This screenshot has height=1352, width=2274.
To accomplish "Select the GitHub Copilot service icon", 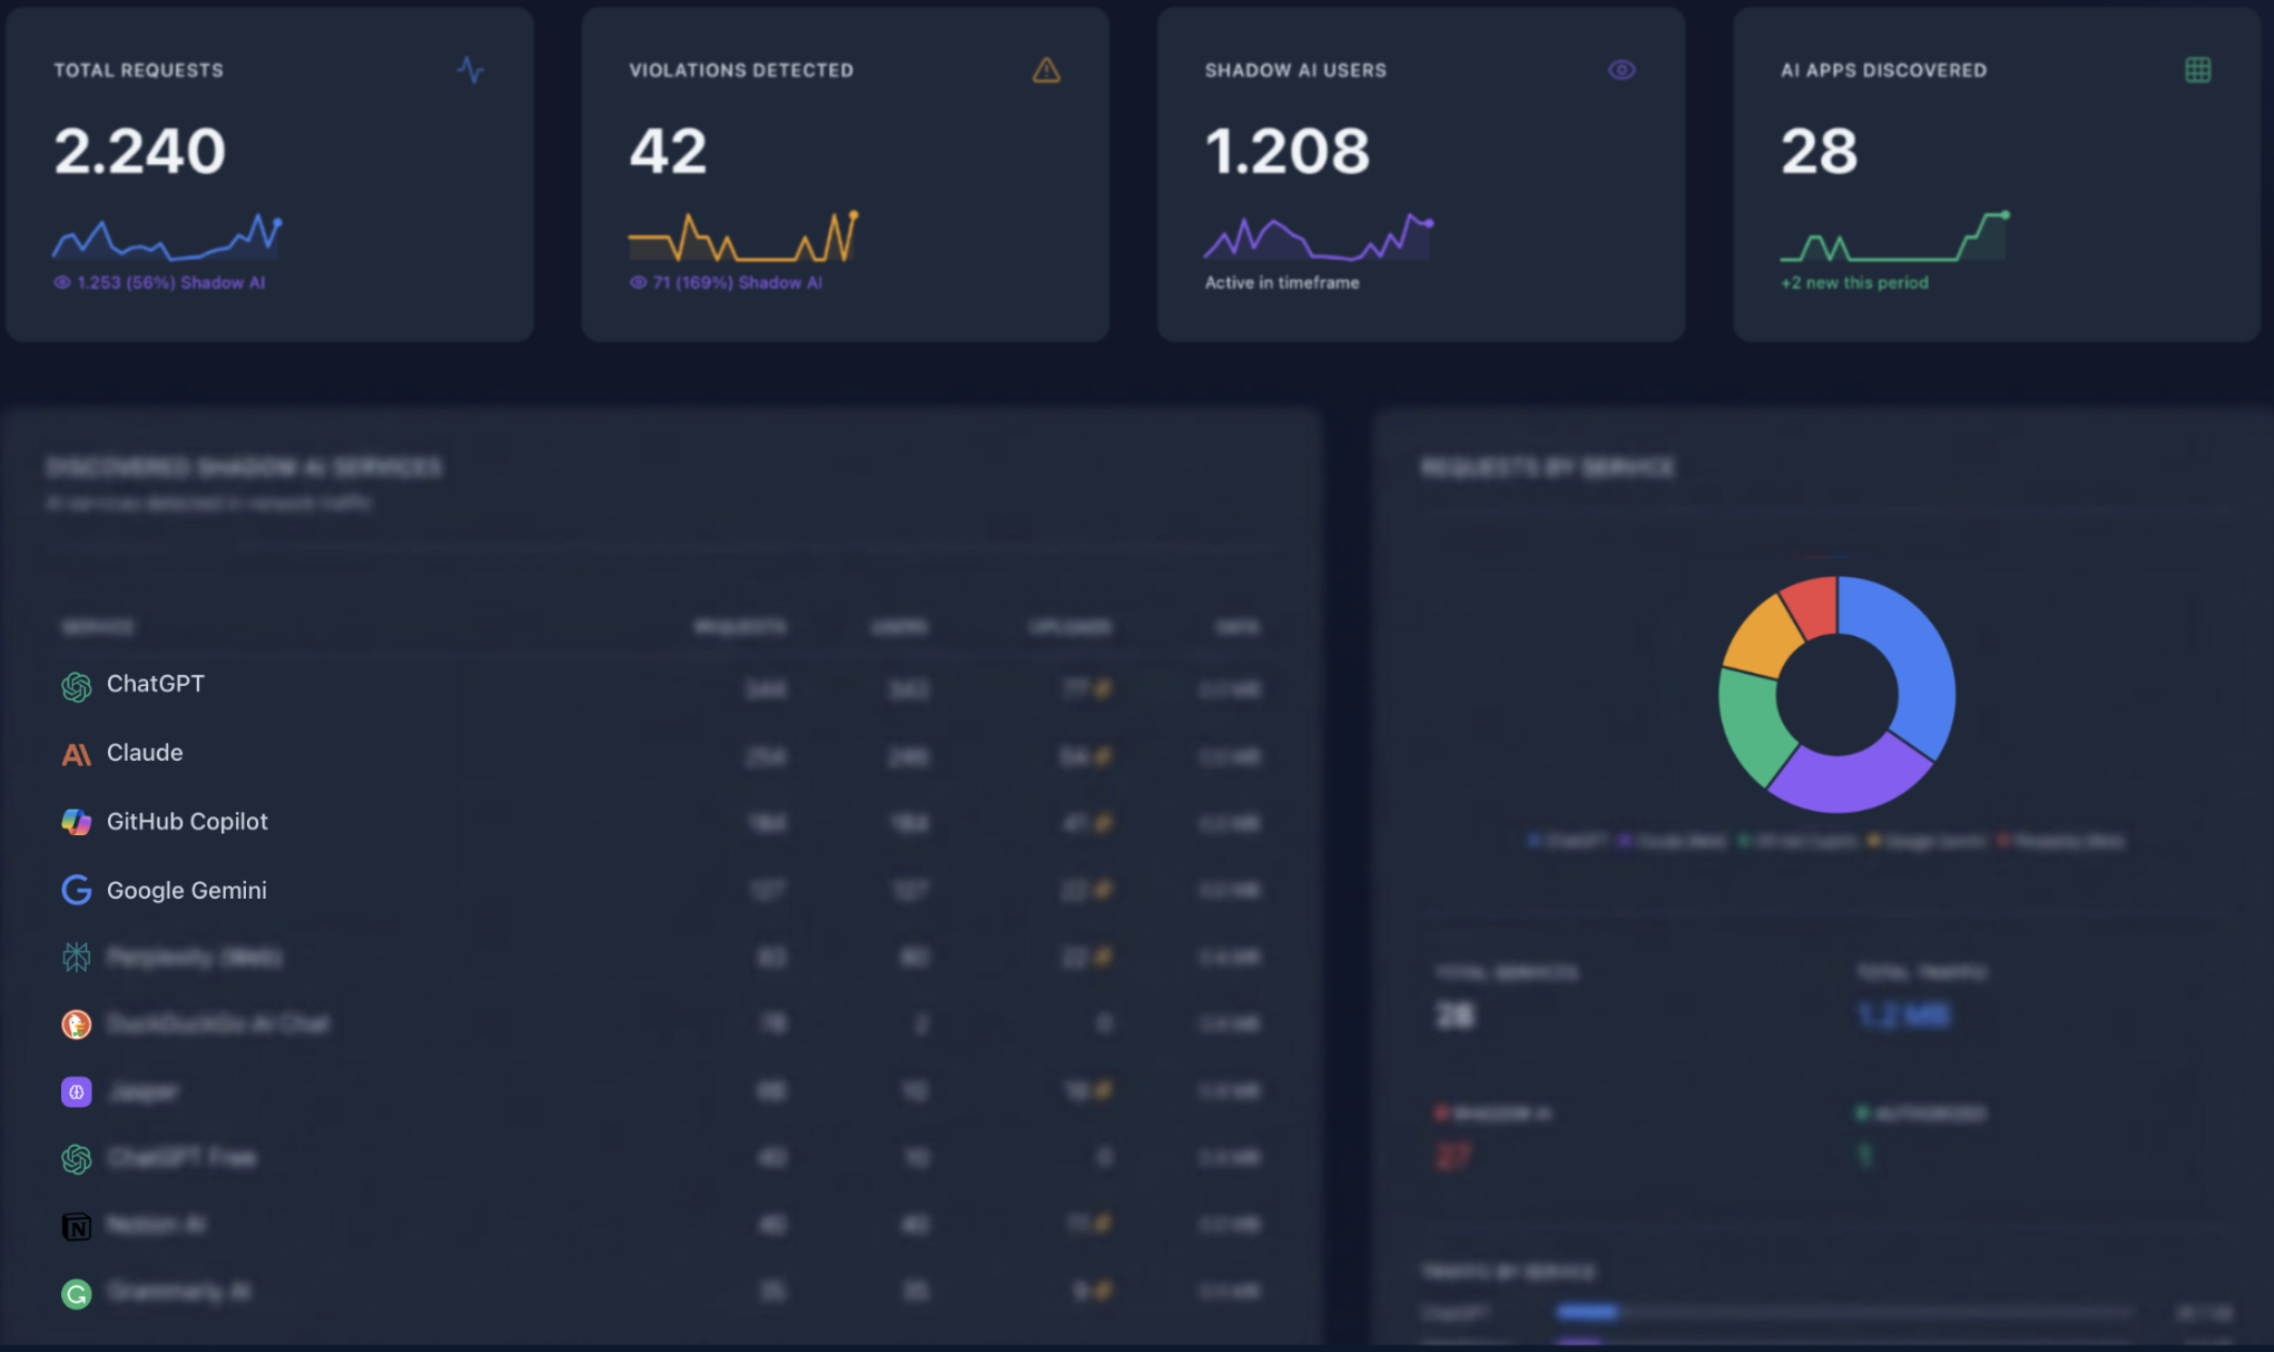I will tap(76, 821).
